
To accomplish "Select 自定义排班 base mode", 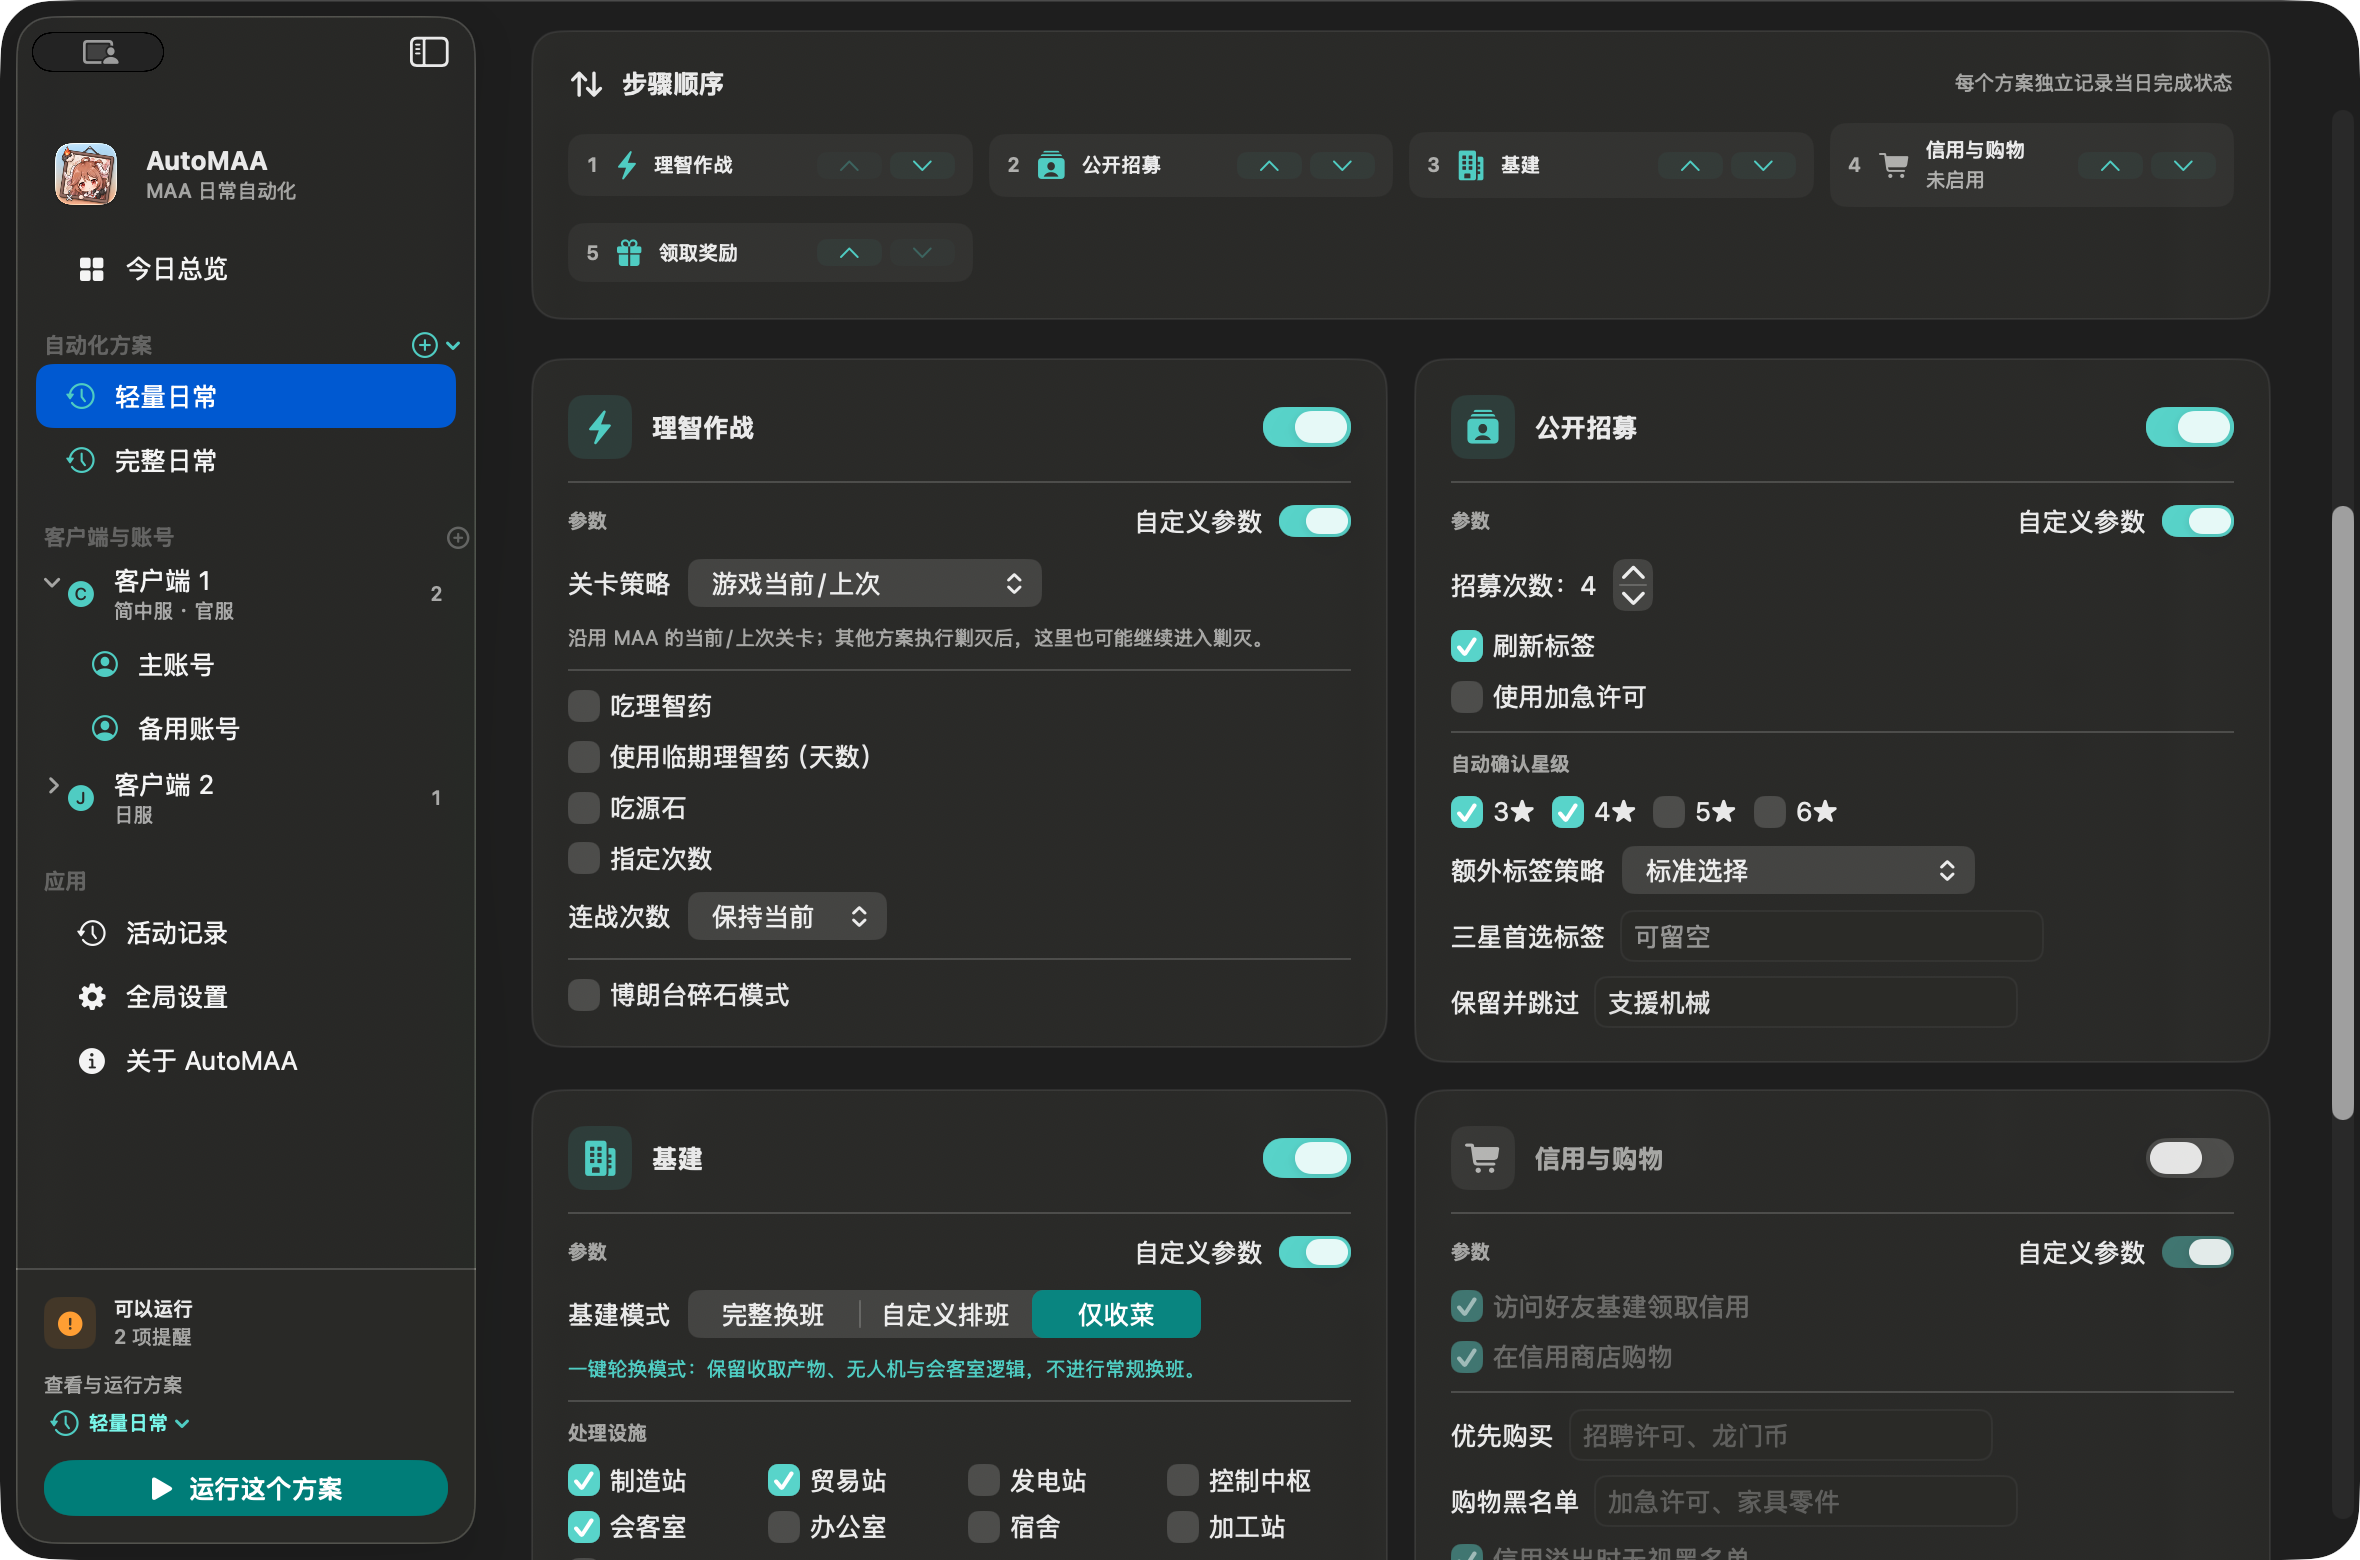I will click(945, 1315).
